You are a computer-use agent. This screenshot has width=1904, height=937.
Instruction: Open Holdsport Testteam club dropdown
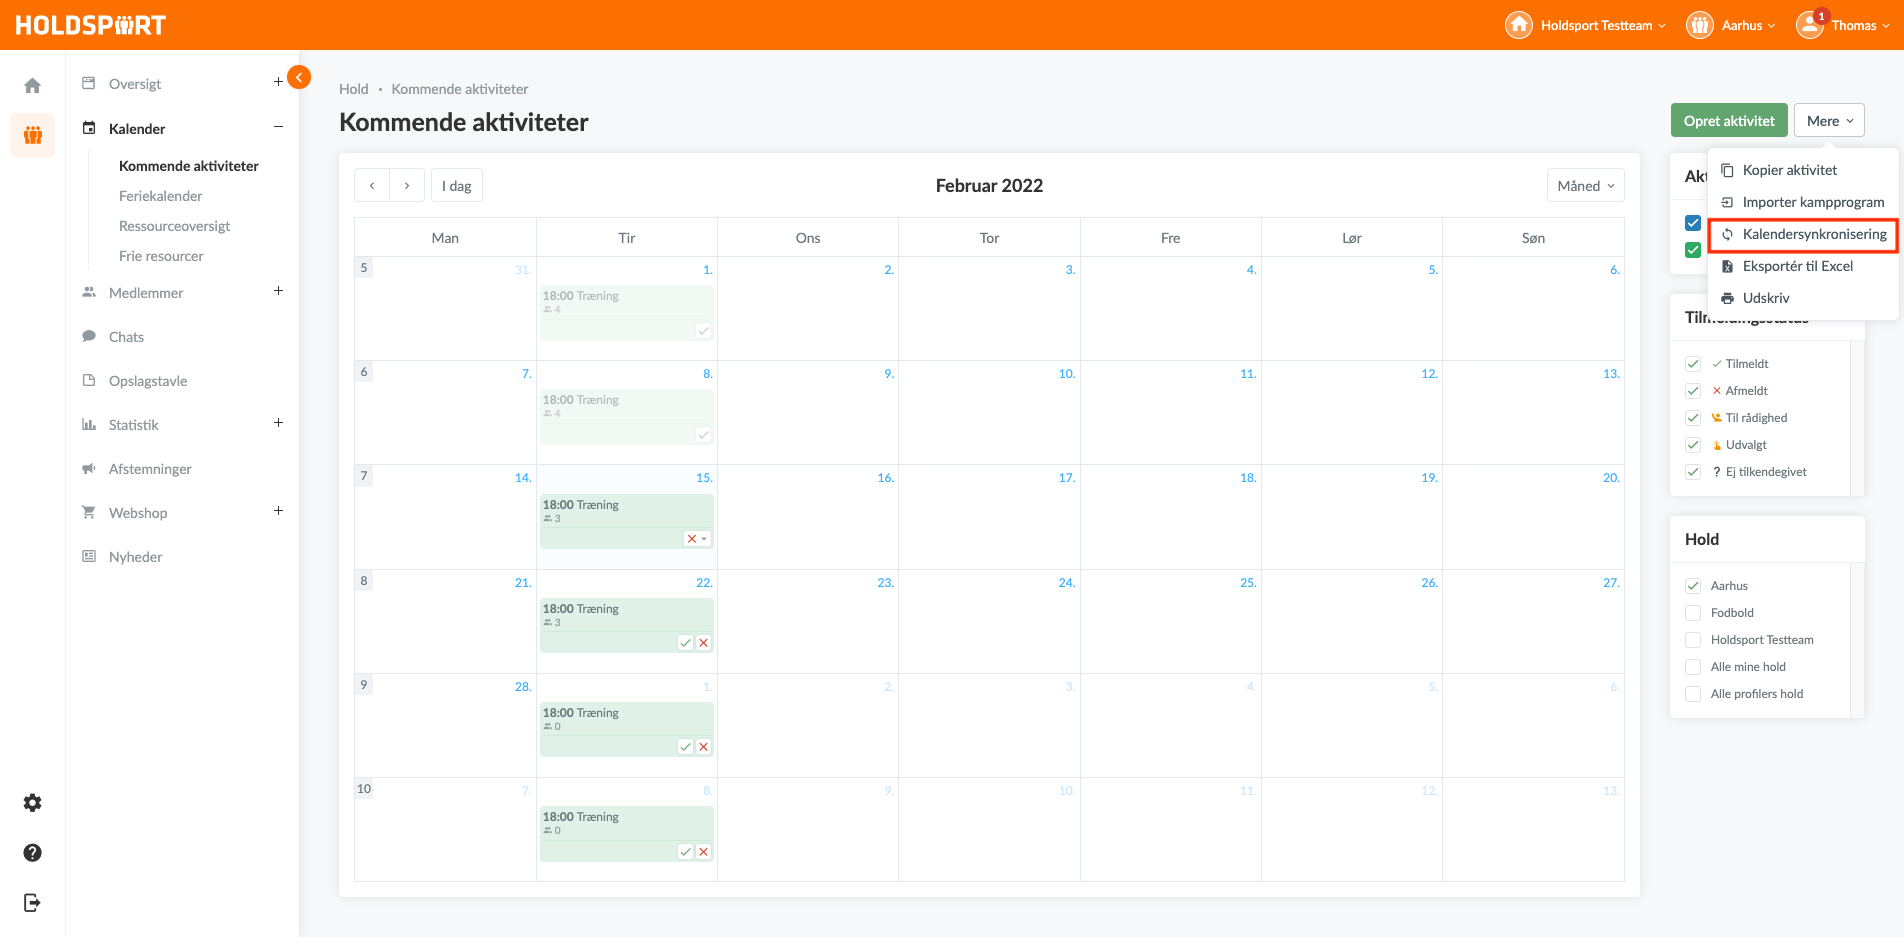click(1586, 25)
